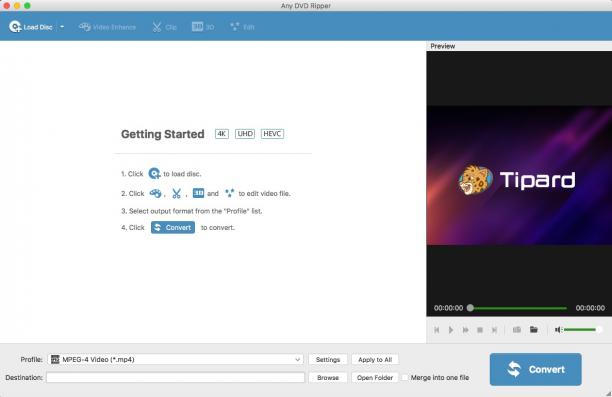Expand the Load Disc dropdown arrow
The image size is (612, 397).
tap(62, 27)
